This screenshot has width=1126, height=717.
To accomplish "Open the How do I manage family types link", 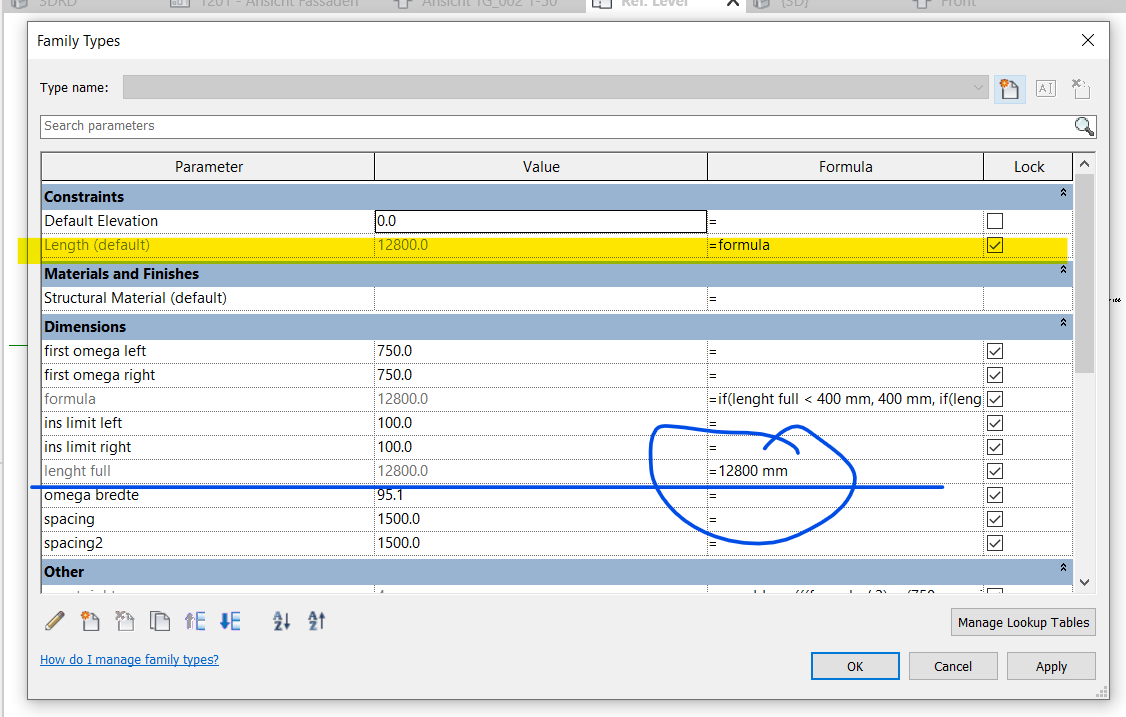I will pyautogui.click(x=129, y=659).
